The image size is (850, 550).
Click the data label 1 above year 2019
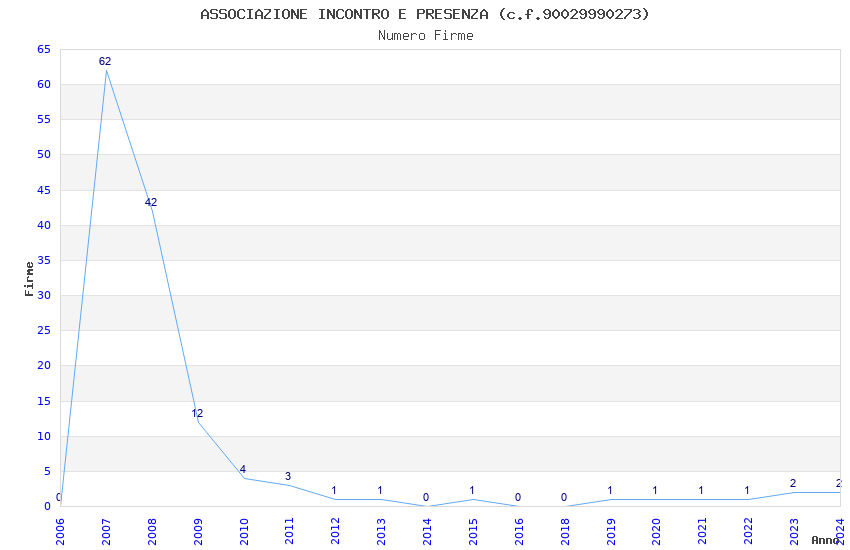pos(610,490)
